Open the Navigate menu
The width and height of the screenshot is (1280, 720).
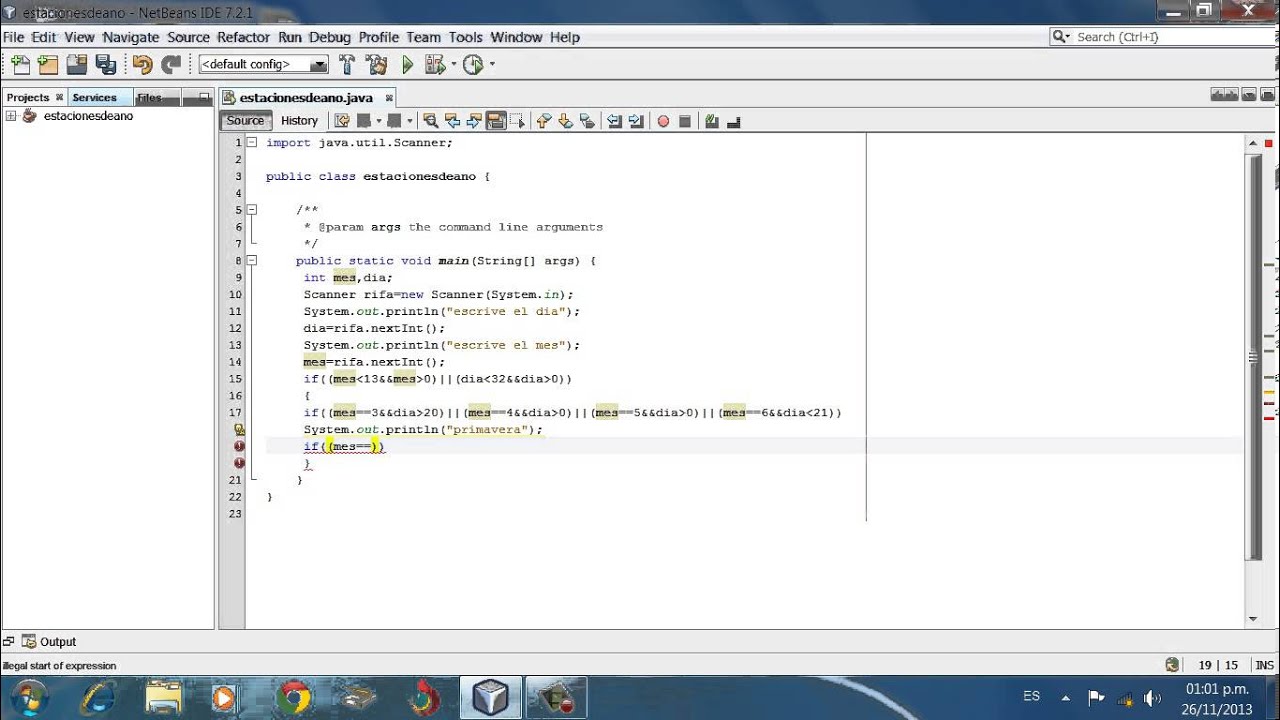click(131, 37)
